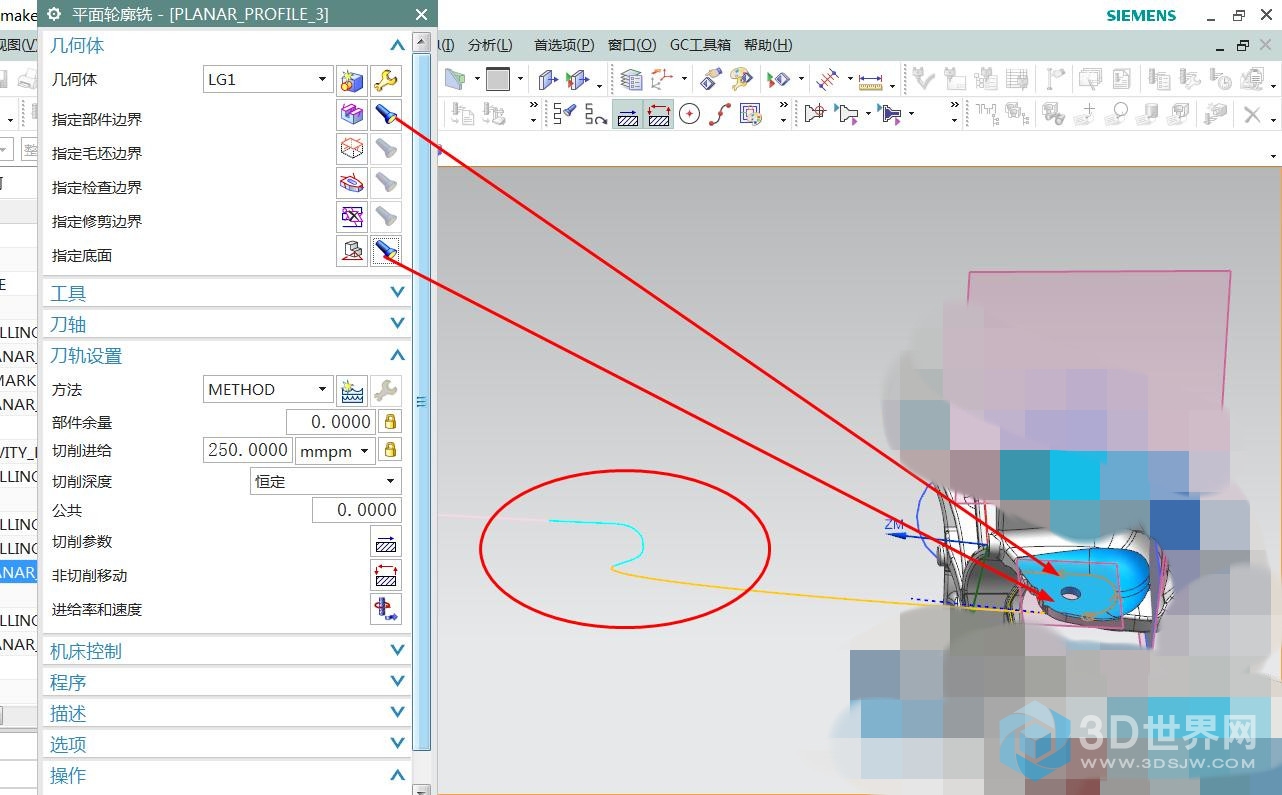Image resolution: width=1282 pixels, height=795 pixels.
Task: Display the specified floor with flashlight icon
Action: pos(386,250)
